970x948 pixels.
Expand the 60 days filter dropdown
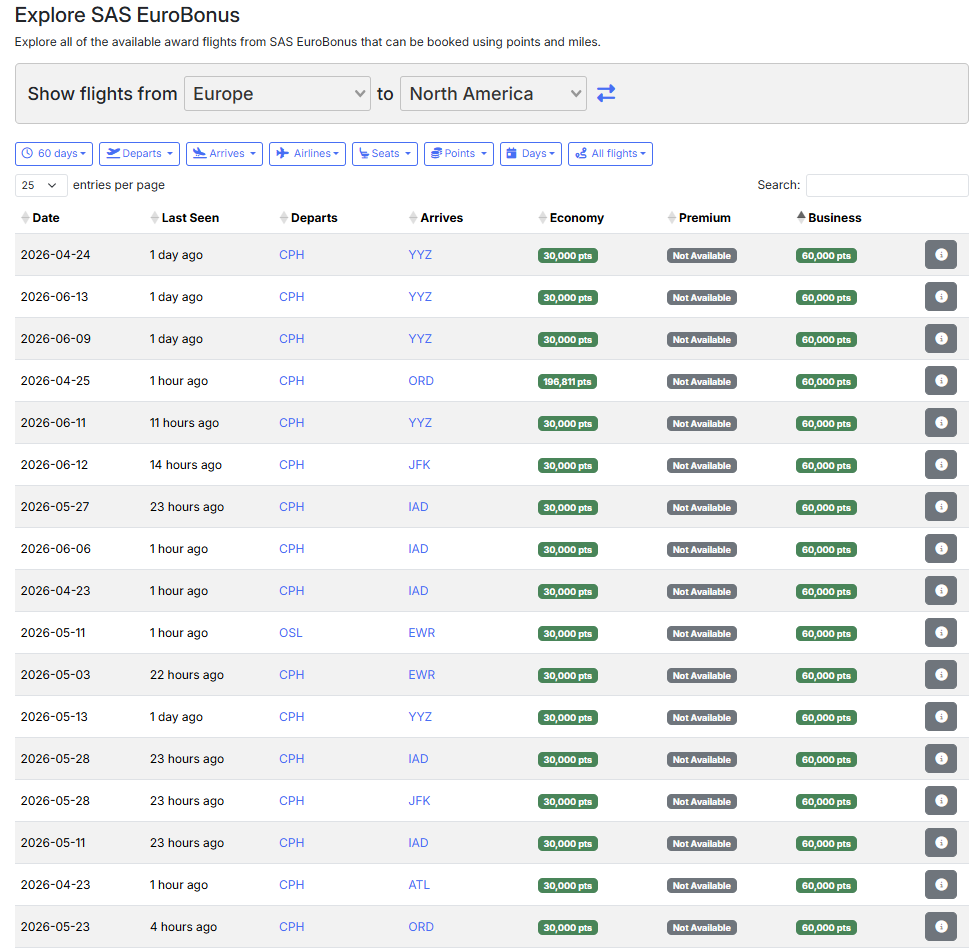coord(54,154)
